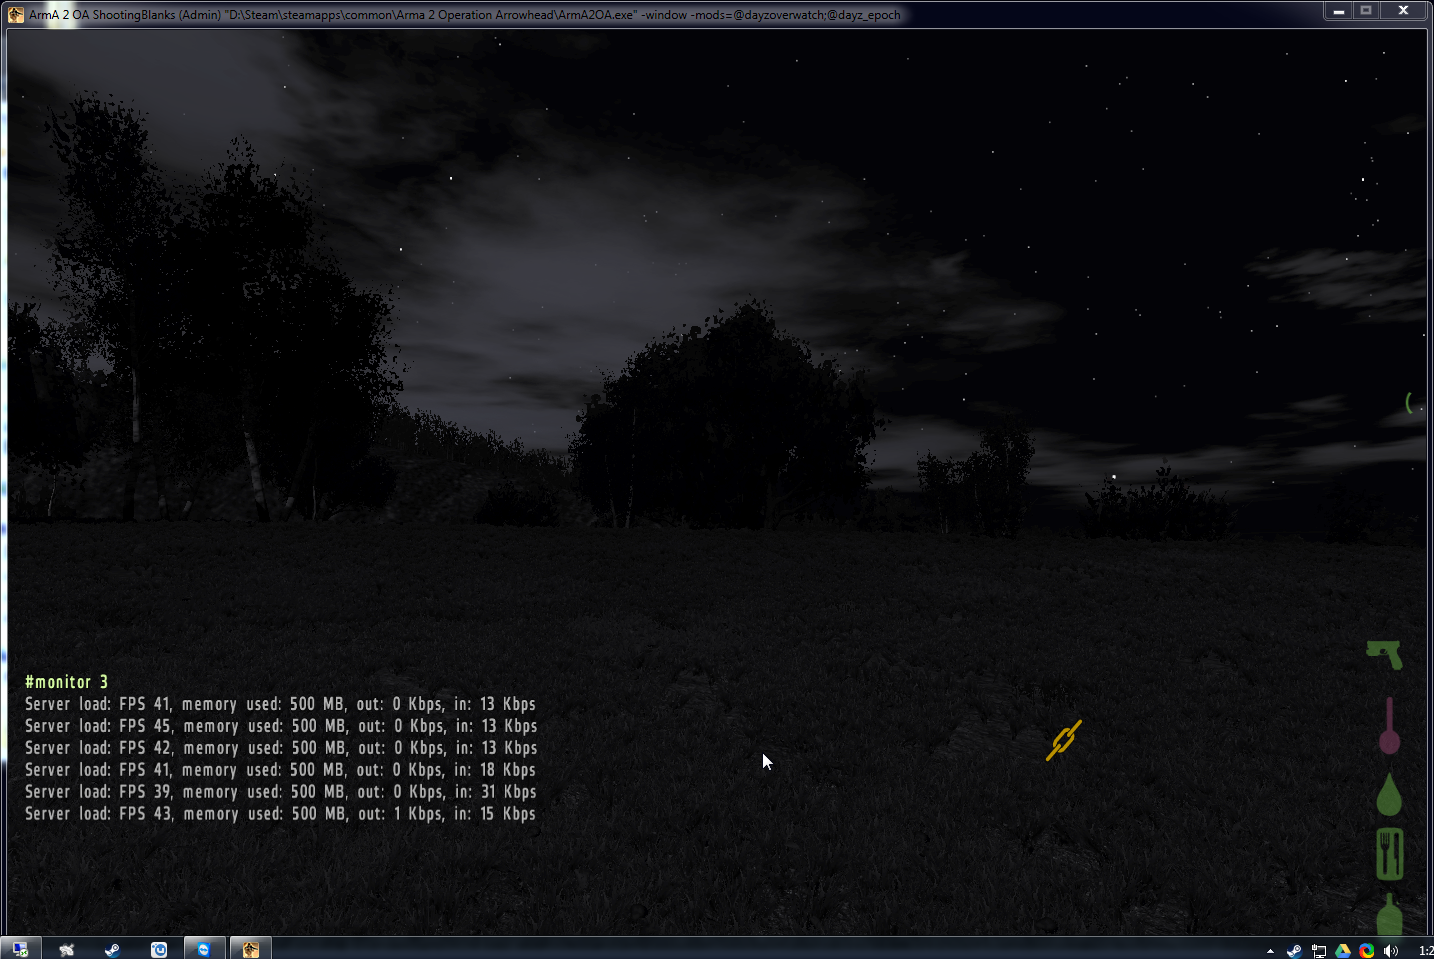This screenshot has height=959, width=1434.
Task: Click the server load line showing FPS 39
Action: click(281, 792)
